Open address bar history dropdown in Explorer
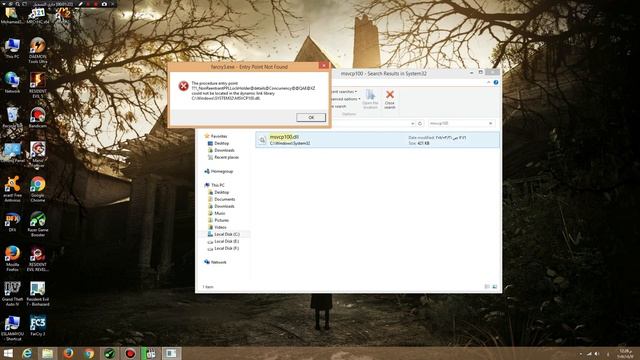This screenshot has height=360, width=640. [413, 123]
